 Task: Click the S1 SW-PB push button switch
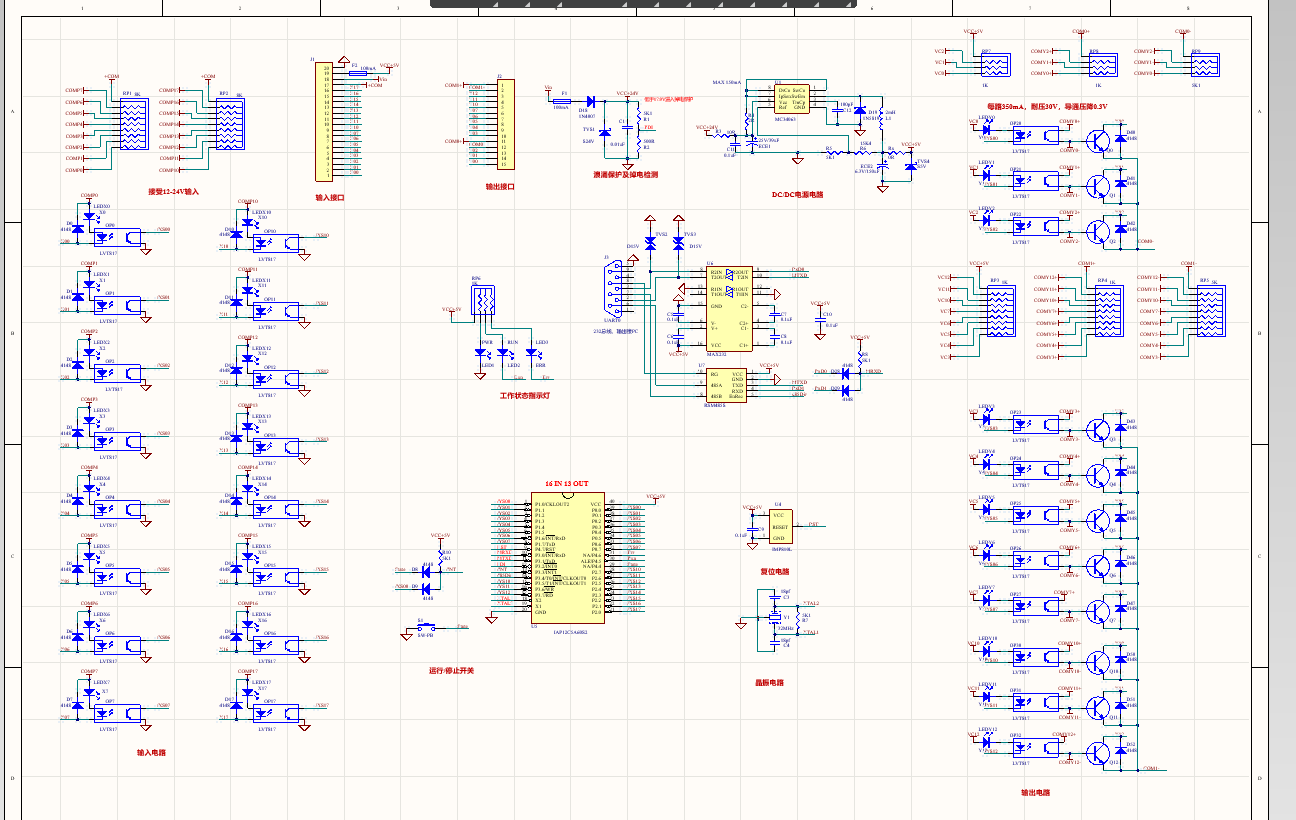(x=425, y=628)
